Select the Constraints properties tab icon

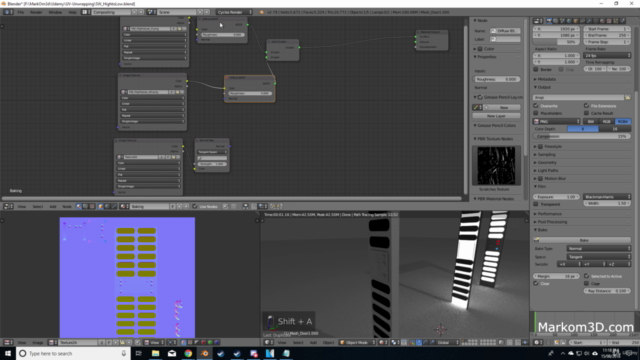(582, 21)
